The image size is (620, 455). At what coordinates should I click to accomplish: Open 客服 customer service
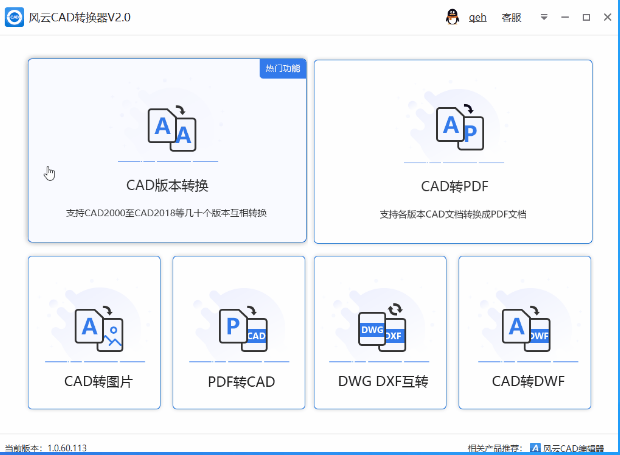coord(511,17)
